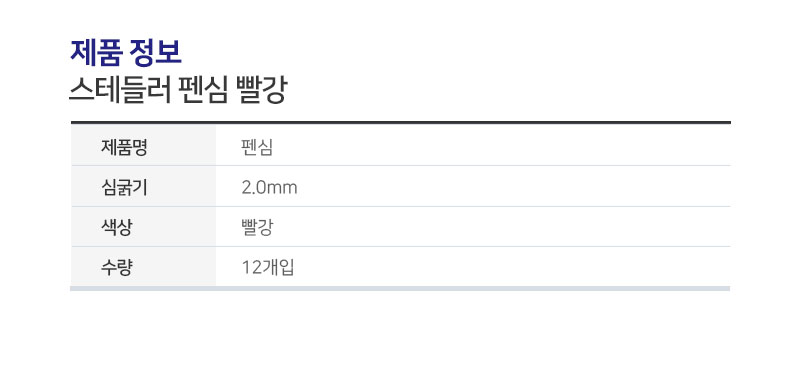Click the 펜심 value in the 제품명 row
This screenshot has width=800, height=370.
[x=257, y=147]
